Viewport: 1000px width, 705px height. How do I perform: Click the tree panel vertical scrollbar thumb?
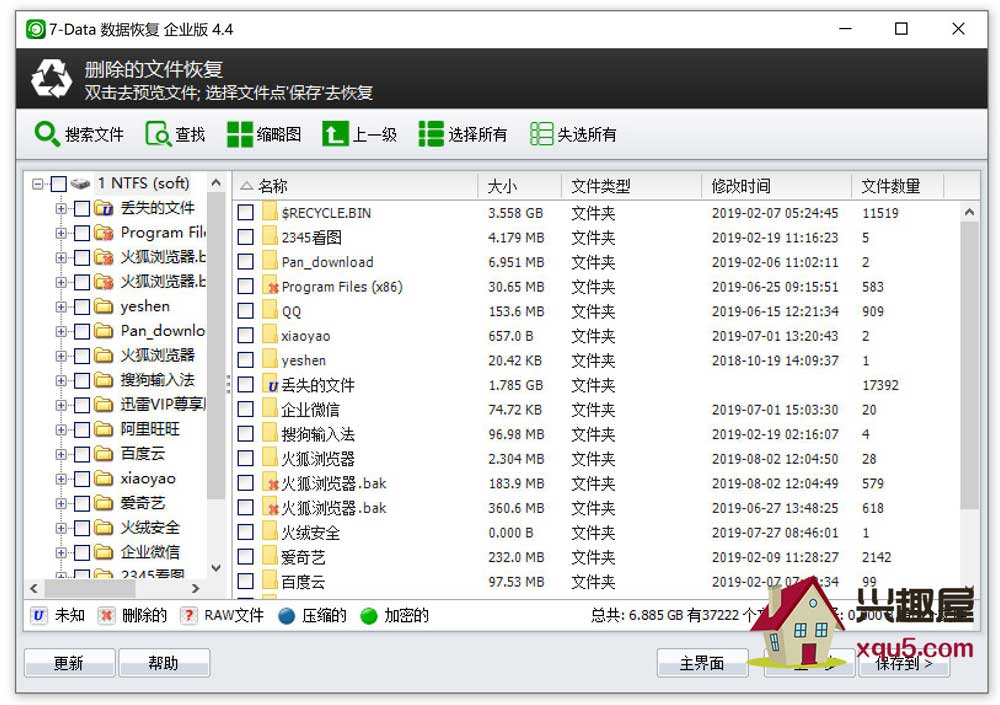(x=216, y=345)
